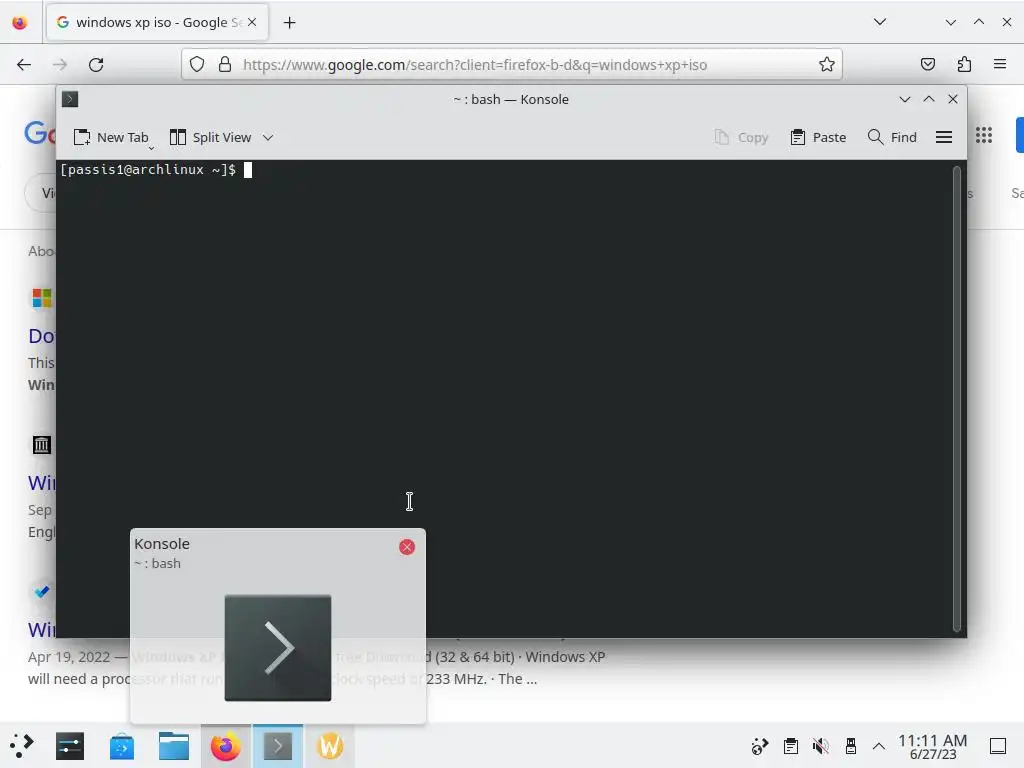The image size is (1024, 768).
Task: Reload the Firefox page
Action: click(96, 64)
